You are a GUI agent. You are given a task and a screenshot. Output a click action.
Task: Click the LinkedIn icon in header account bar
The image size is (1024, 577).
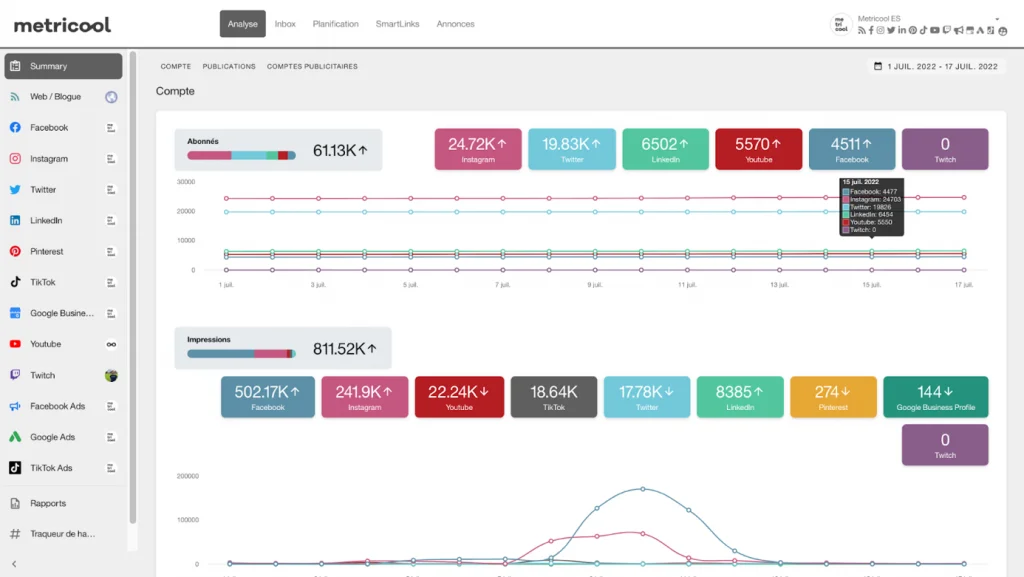[902, 31]
